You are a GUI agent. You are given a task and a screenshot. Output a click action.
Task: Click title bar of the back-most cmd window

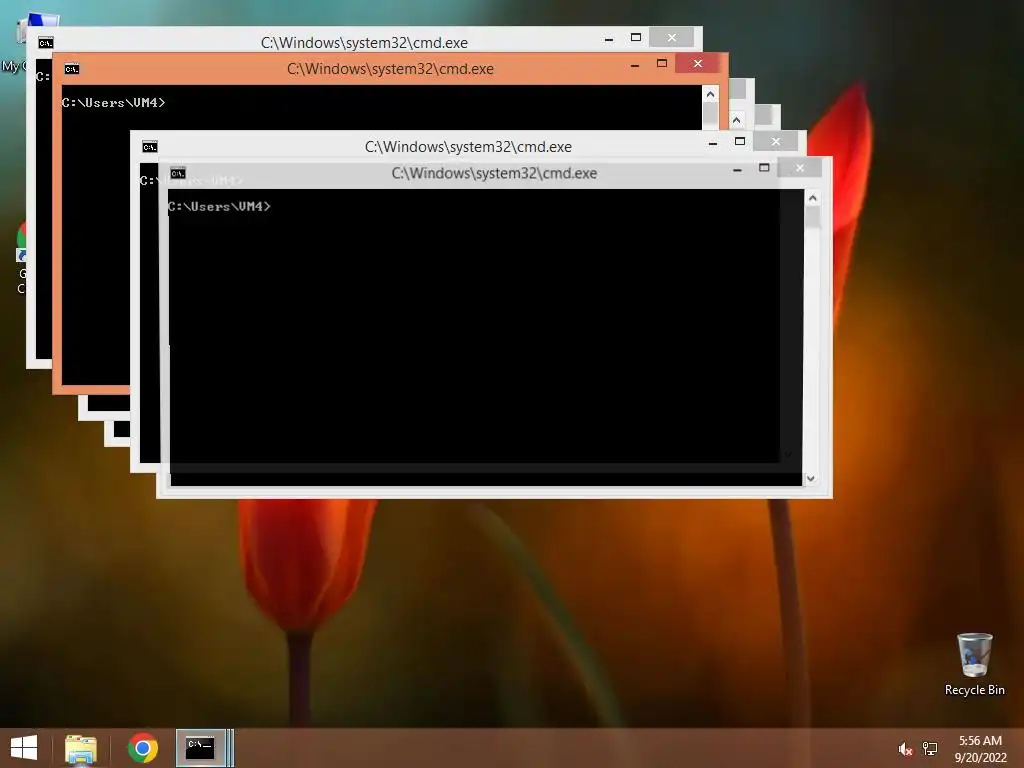(364, 42)
